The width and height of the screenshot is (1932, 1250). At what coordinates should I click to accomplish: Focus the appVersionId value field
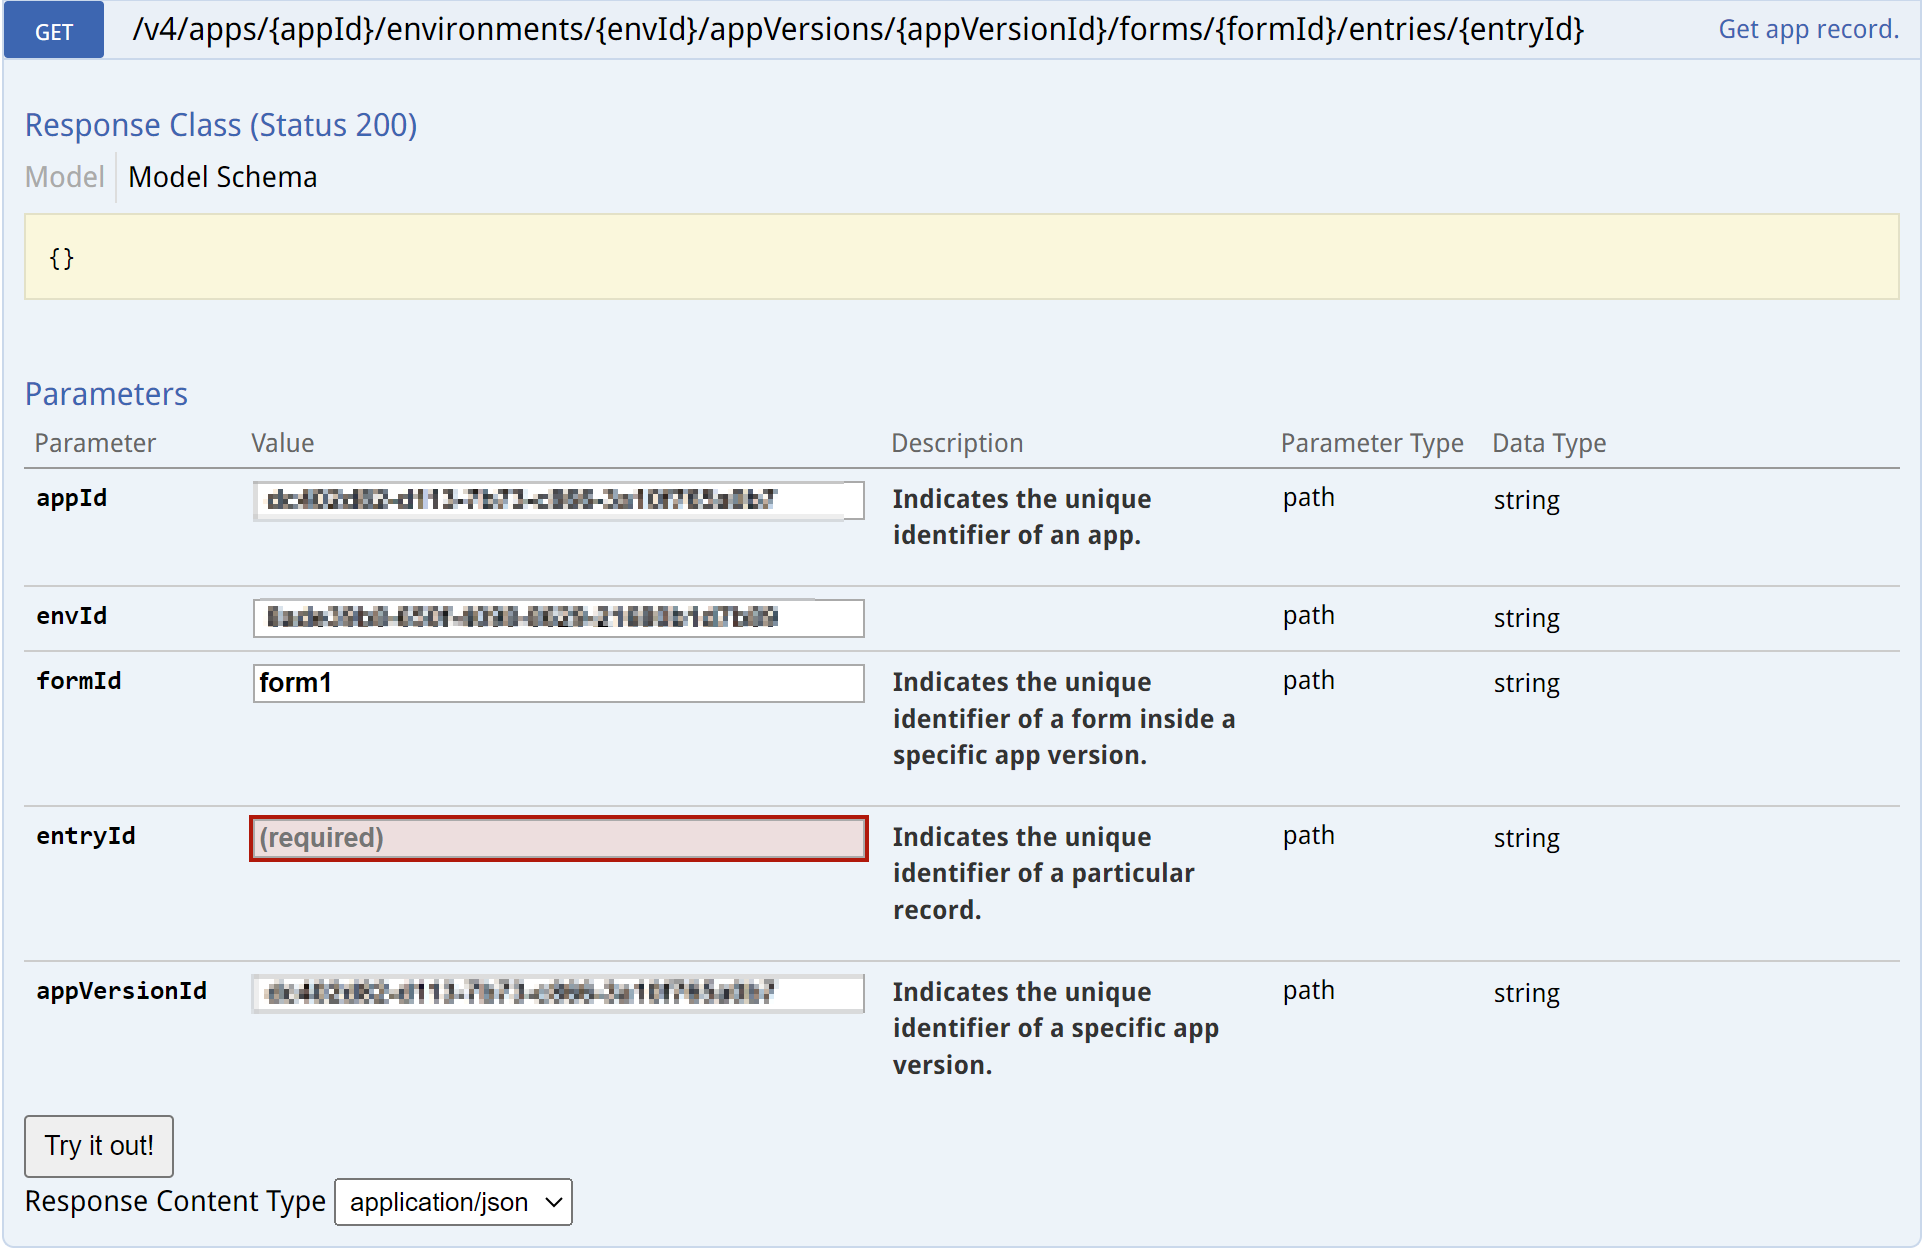pyautogui.click(x=558, y=993)
